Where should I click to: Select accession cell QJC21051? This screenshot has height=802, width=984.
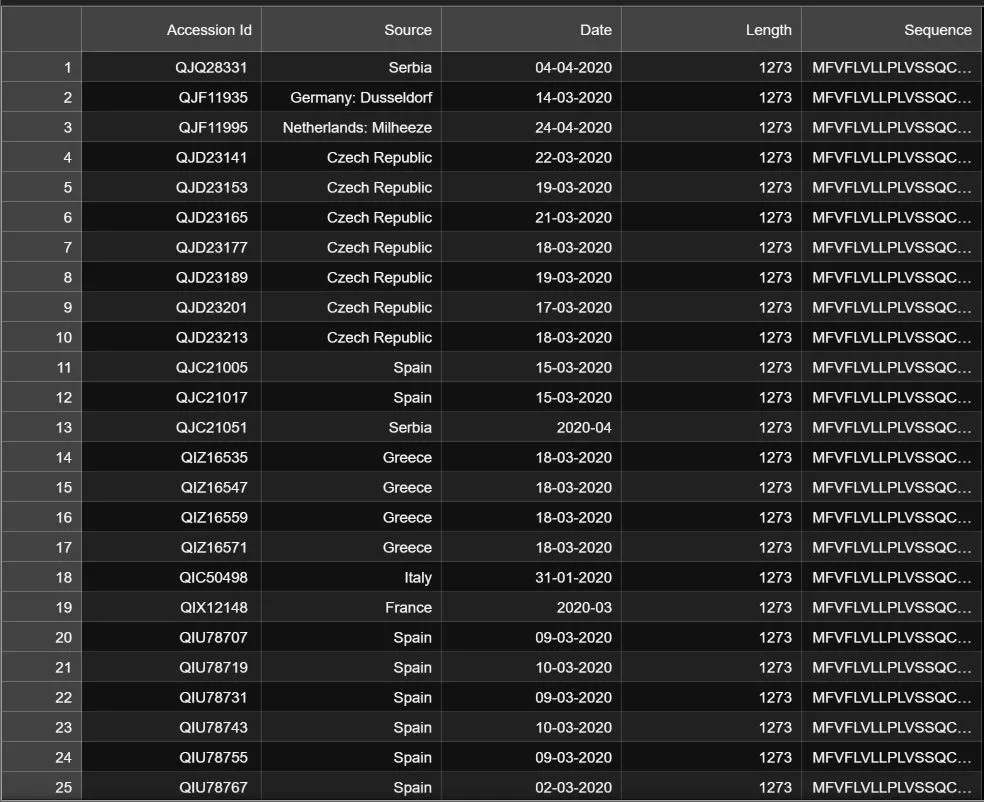(x=171, y=427)
